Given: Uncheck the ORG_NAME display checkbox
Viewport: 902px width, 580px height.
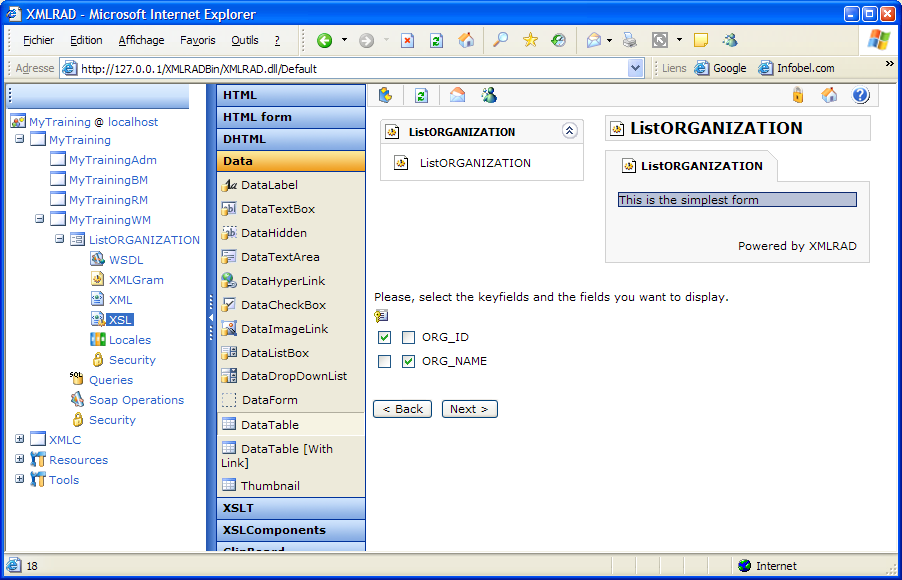Looking at the screenshot, I should click(408, 362).
